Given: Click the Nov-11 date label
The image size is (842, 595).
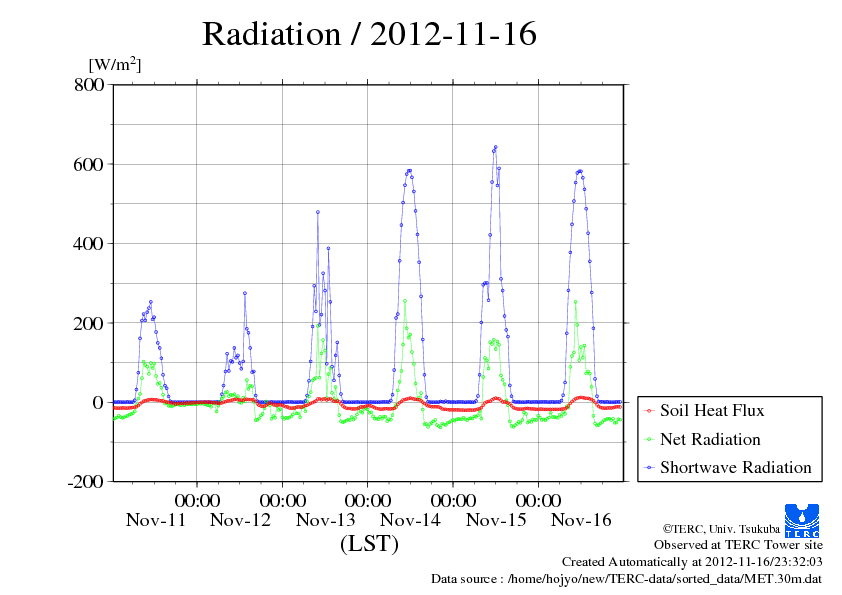Looking at the screenshot, I should pos(156,520).
